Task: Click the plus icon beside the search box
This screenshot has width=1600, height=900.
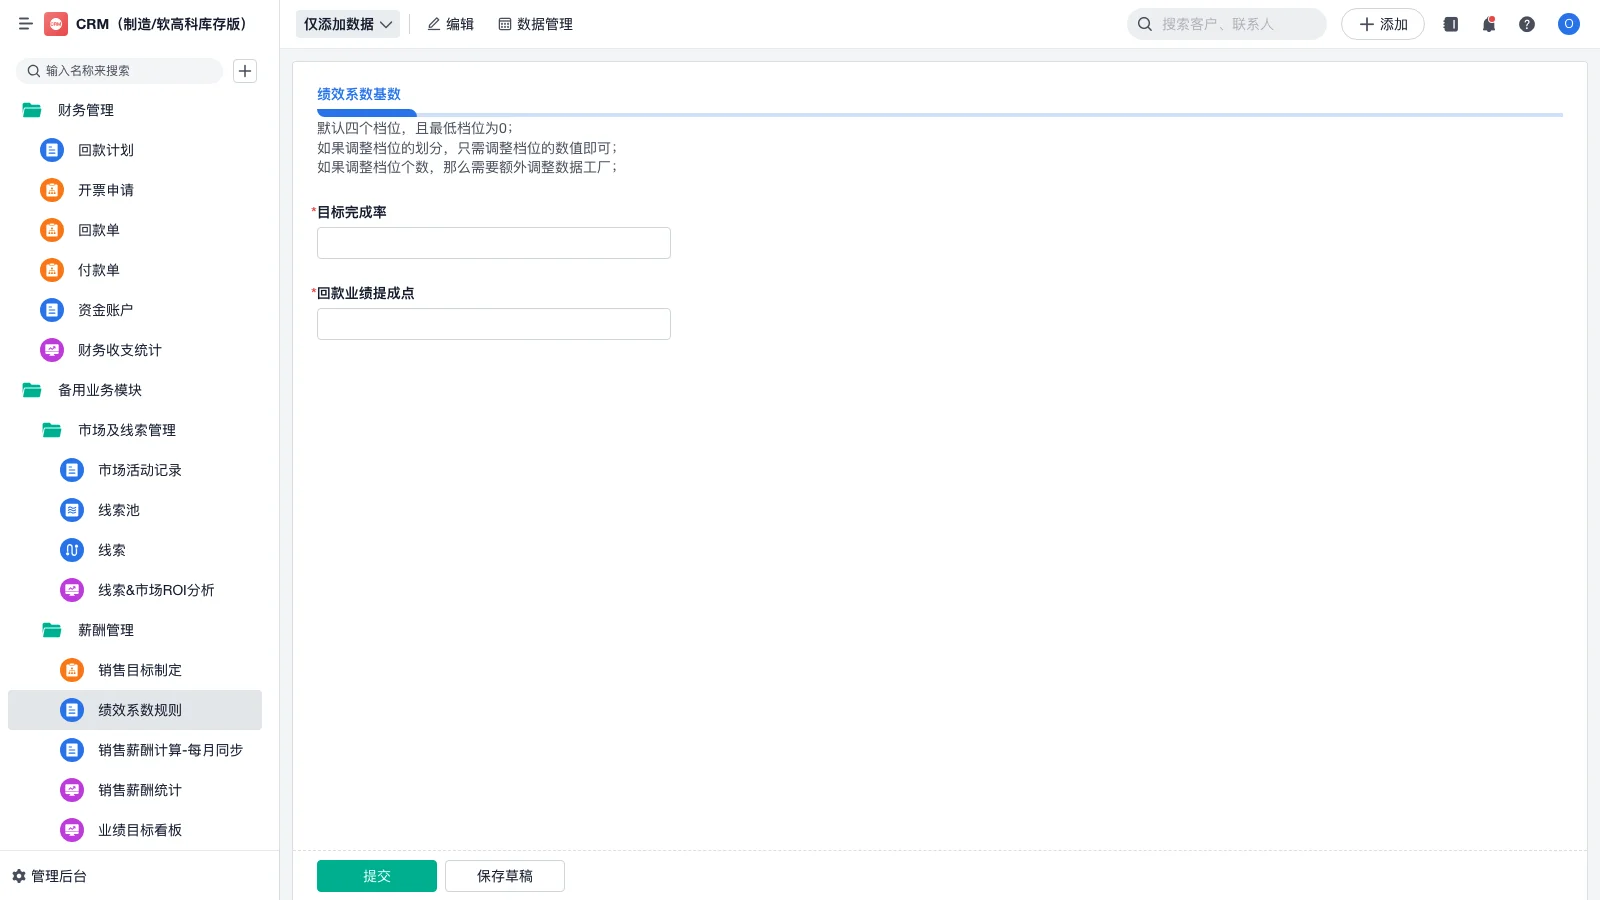Action: click(x=245, y=71)
